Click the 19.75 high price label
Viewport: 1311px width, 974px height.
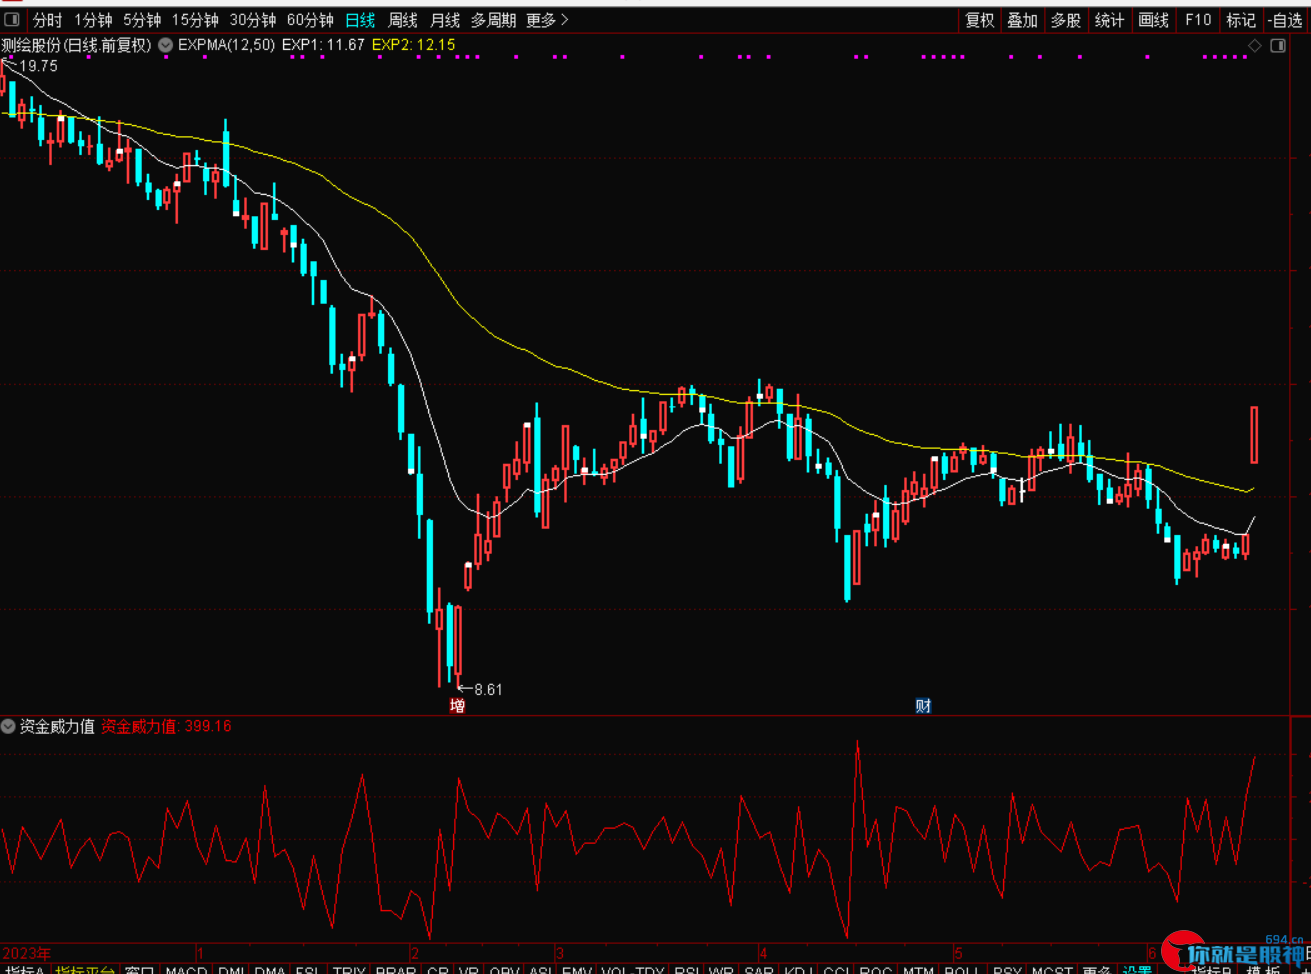pyautogui.click(x=38, y=66)
